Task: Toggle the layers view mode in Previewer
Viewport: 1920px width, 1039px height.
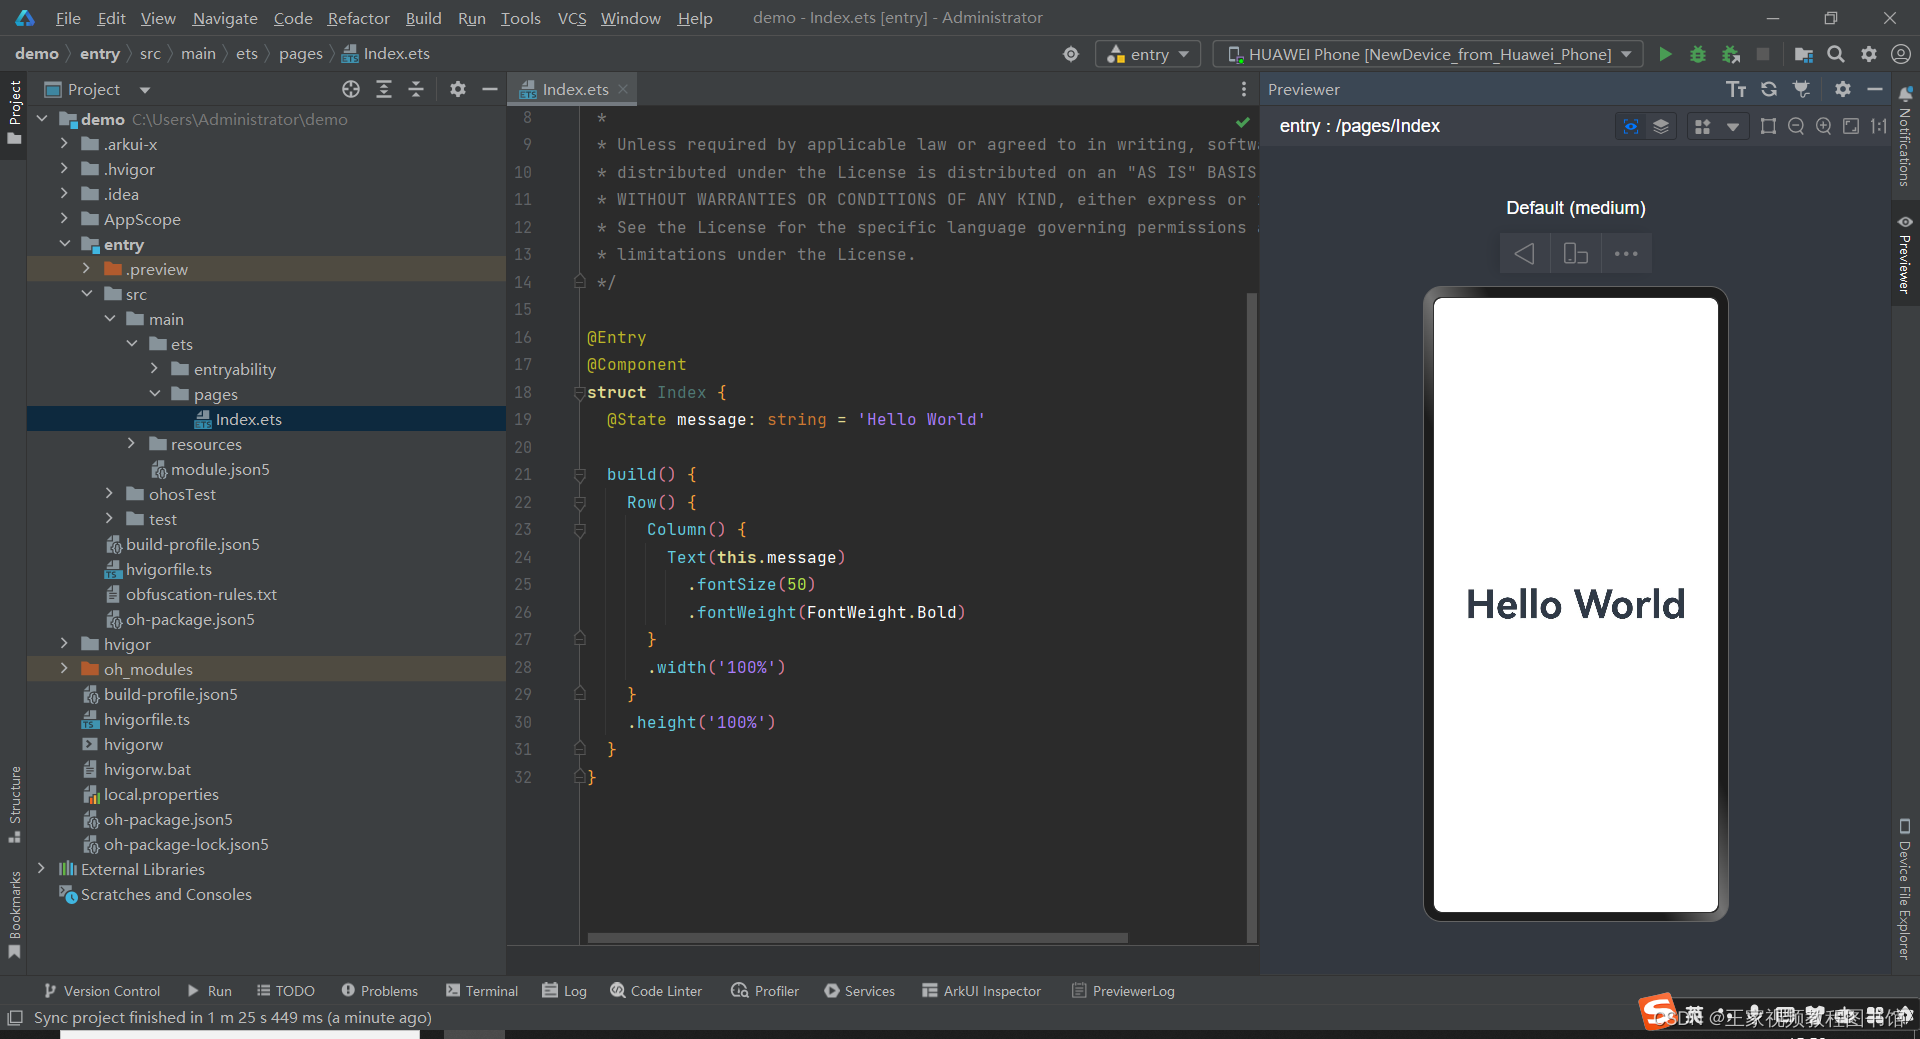Action: pyautogui.click(x=1661, y=126)
